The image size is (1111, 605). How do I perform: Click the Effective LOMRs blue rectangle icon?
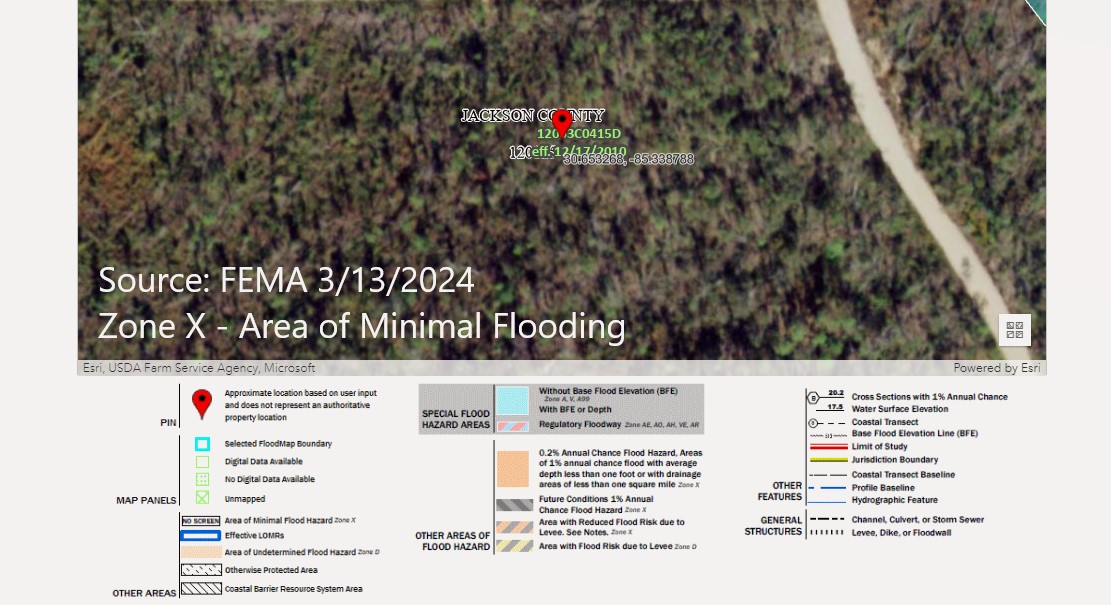click(200, 536)
